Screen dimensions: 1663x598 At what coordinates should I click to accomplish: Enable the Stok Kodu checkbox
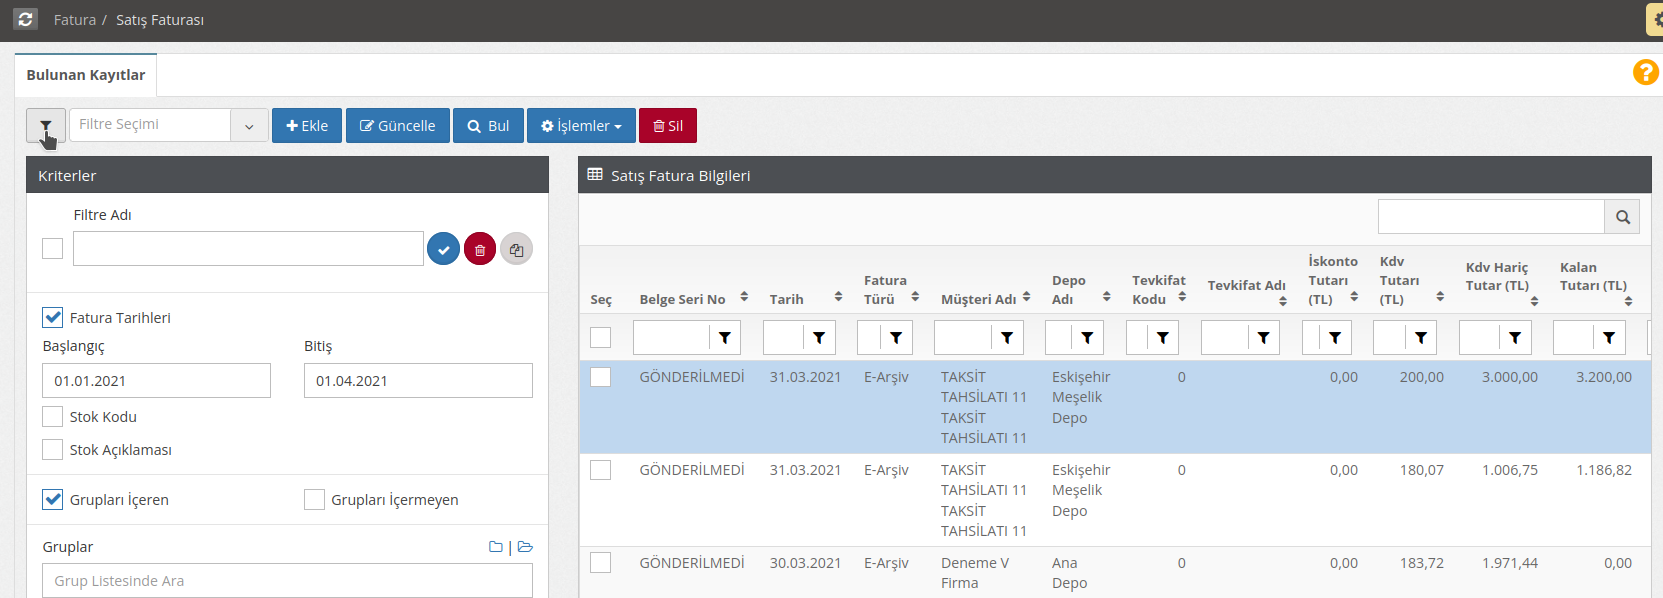[53, 416]
